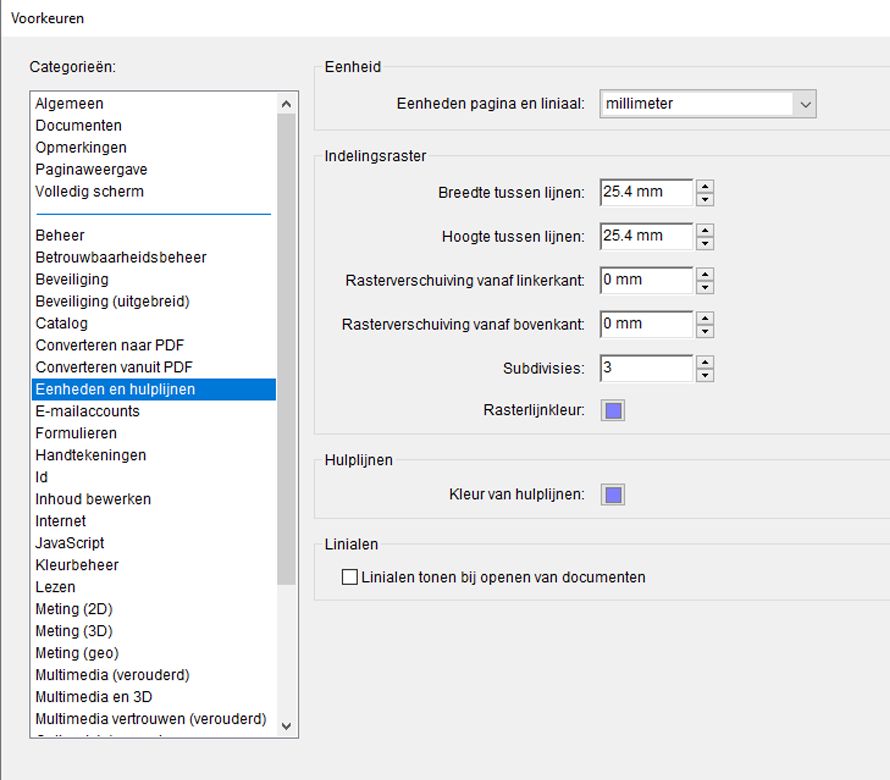Image resolution: width=890 pixels, height=780 pixels.
Task: Open Beveiliging (uitgebreid) category
Action: [x=112, y=301]
